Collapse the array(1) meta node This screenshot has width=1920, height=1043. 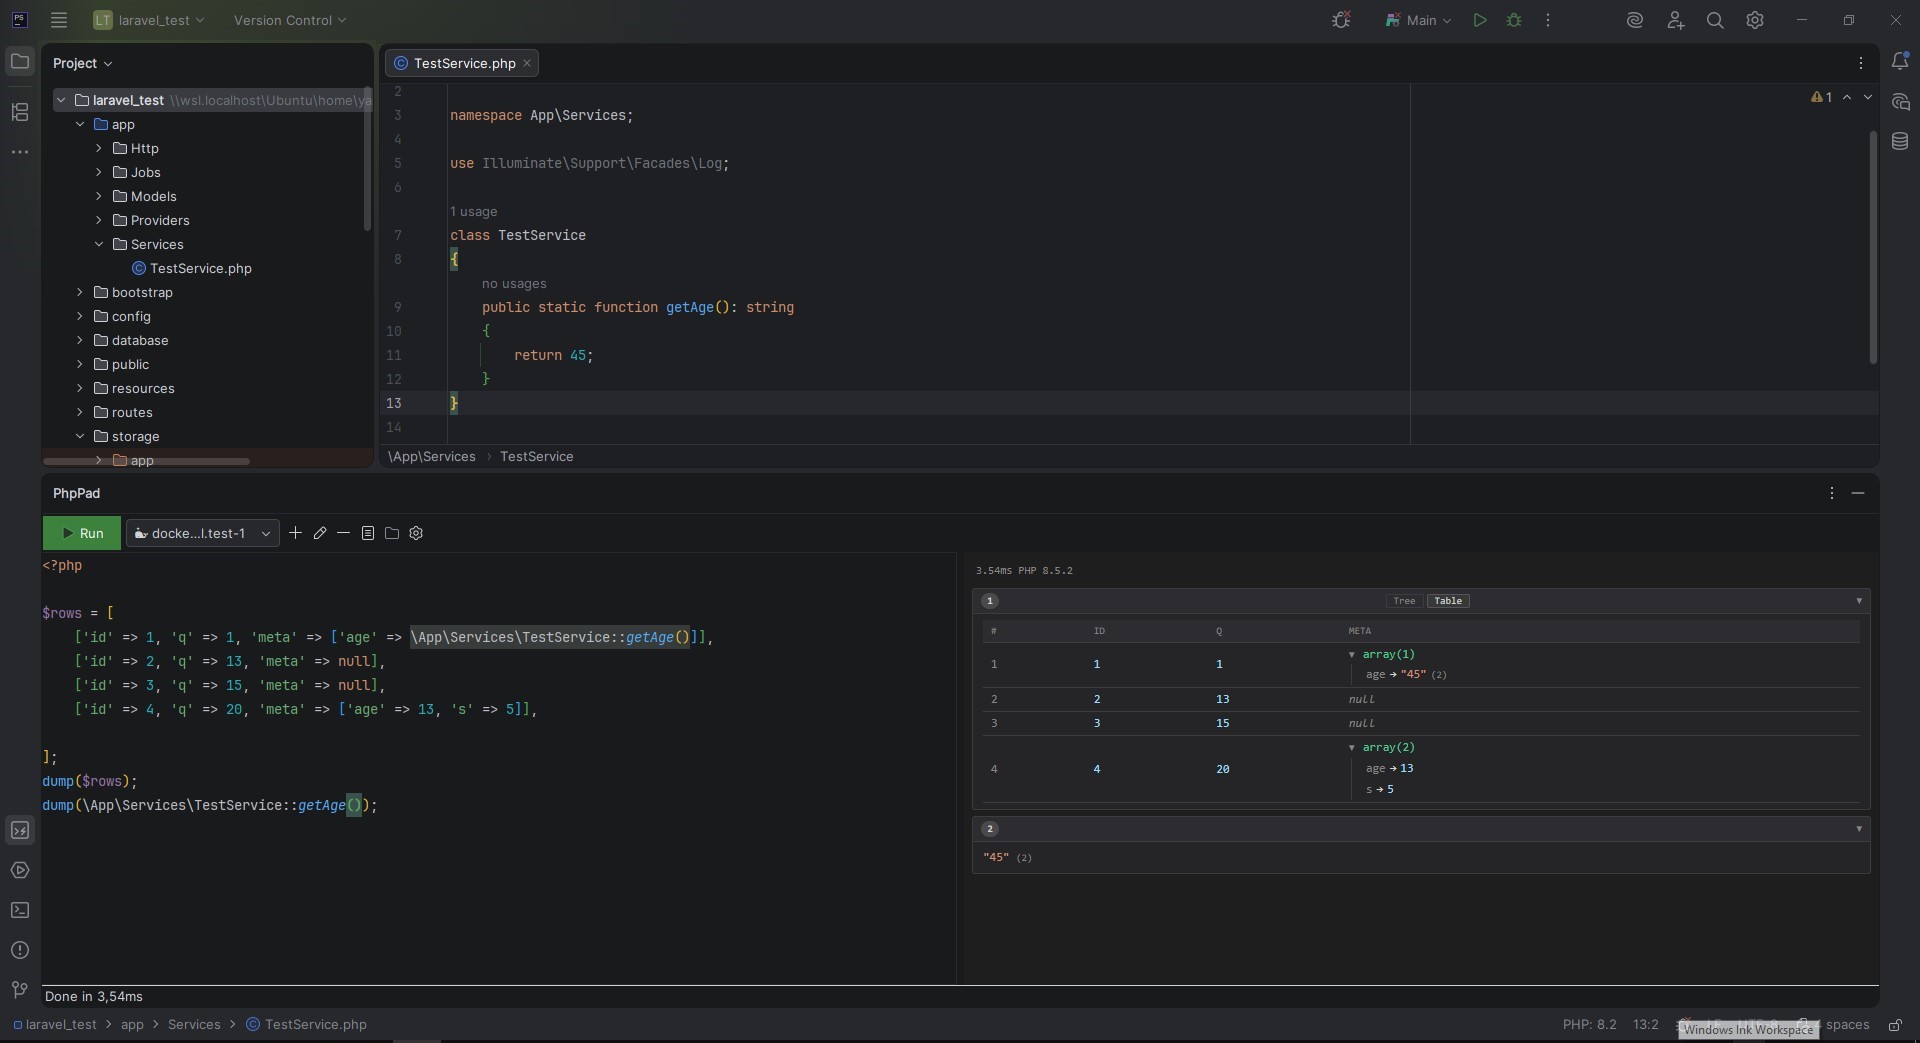(x=1352, y=655)
